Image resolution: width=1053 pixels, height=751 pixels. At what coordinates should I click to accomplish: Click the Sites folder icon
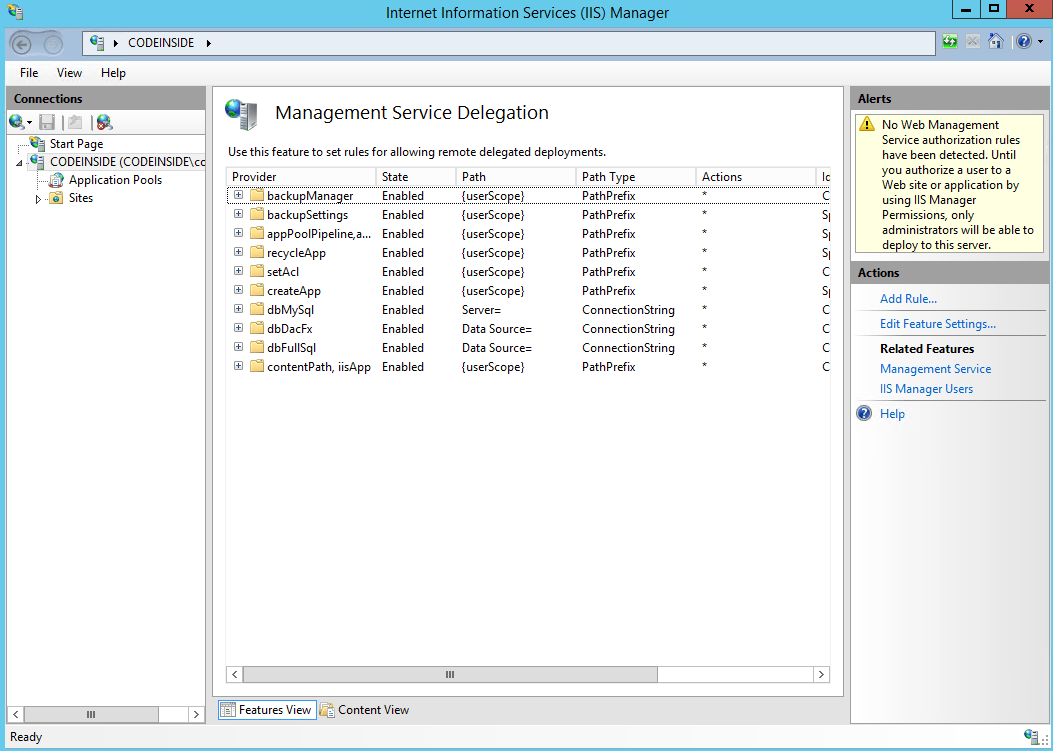(56, 198)
